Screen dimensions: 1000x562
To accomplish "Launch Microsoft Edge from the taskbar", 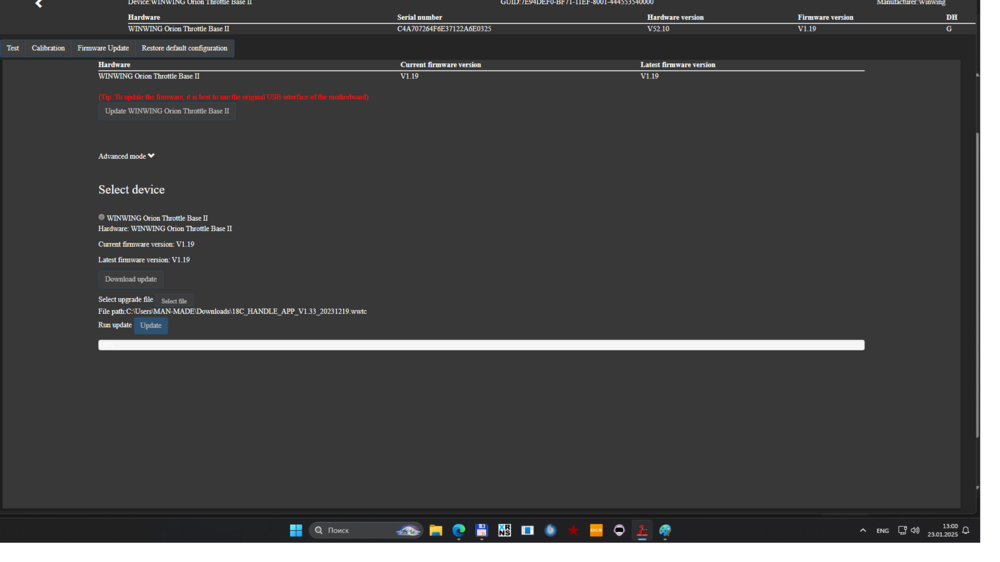I will [x=459, y=531].
